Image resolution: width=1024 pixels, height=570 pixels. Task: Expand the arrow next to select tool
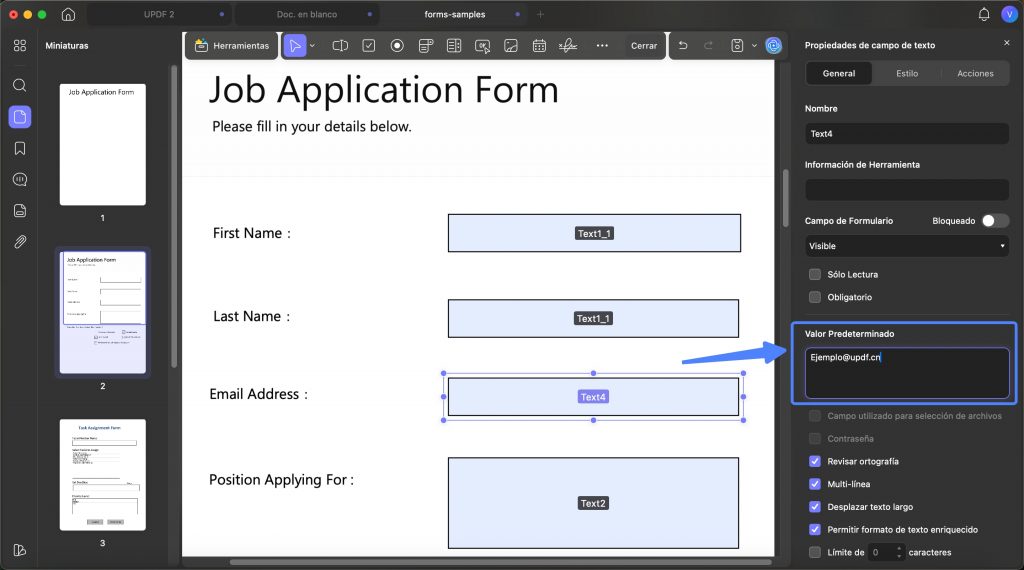pos(312,46)
